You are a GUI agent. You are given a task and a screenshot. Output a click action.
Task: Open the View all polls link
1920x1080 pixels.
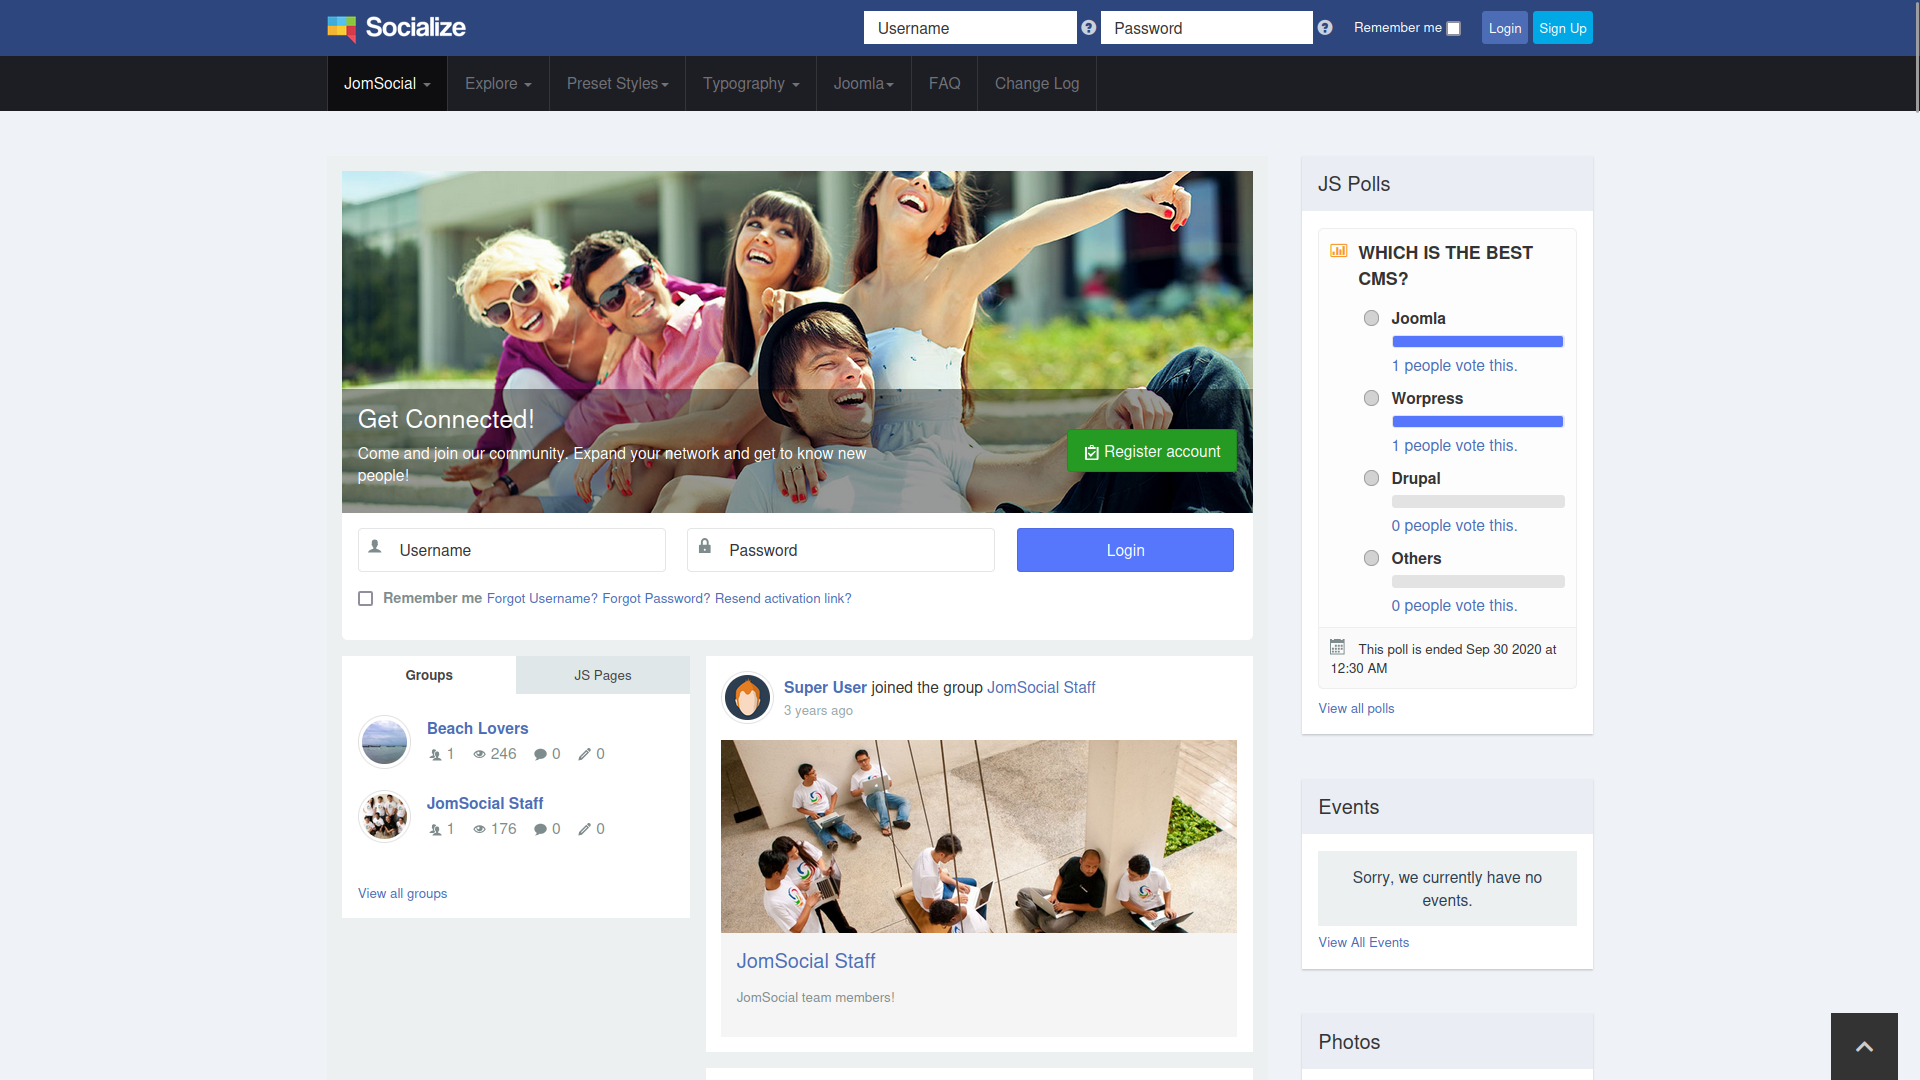[1356, 708]
